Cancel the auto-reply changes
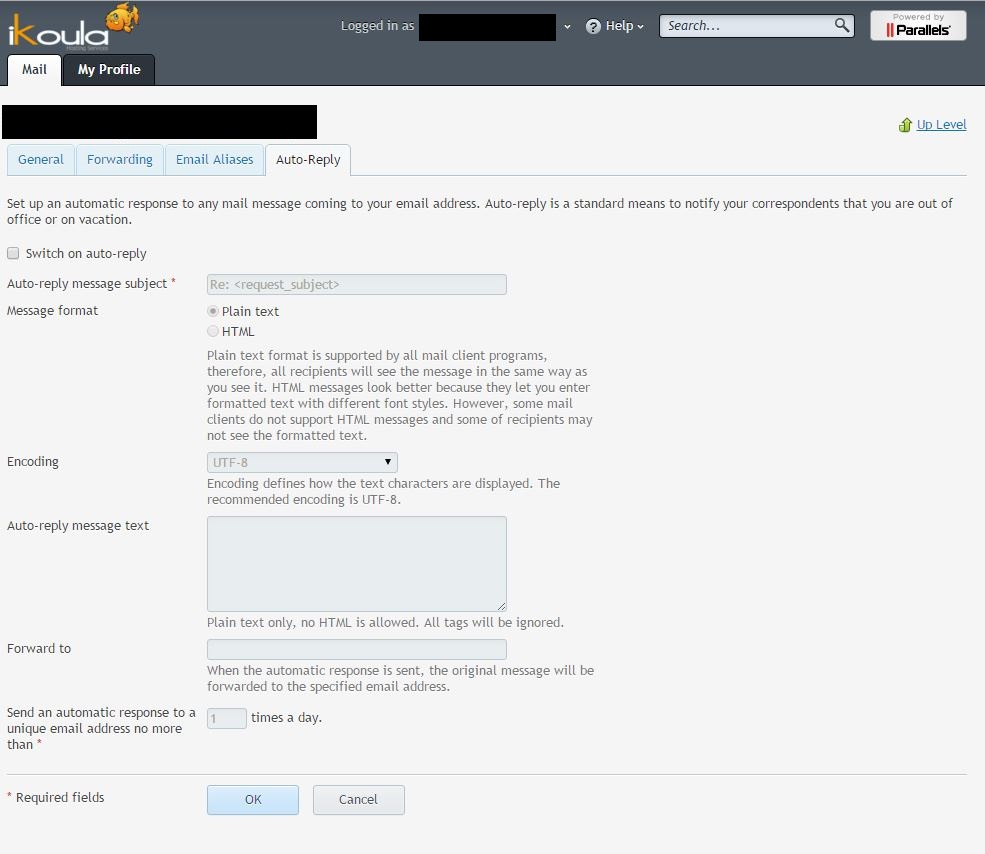This screenshot has height=854, width=985. [x=358, y=799]
